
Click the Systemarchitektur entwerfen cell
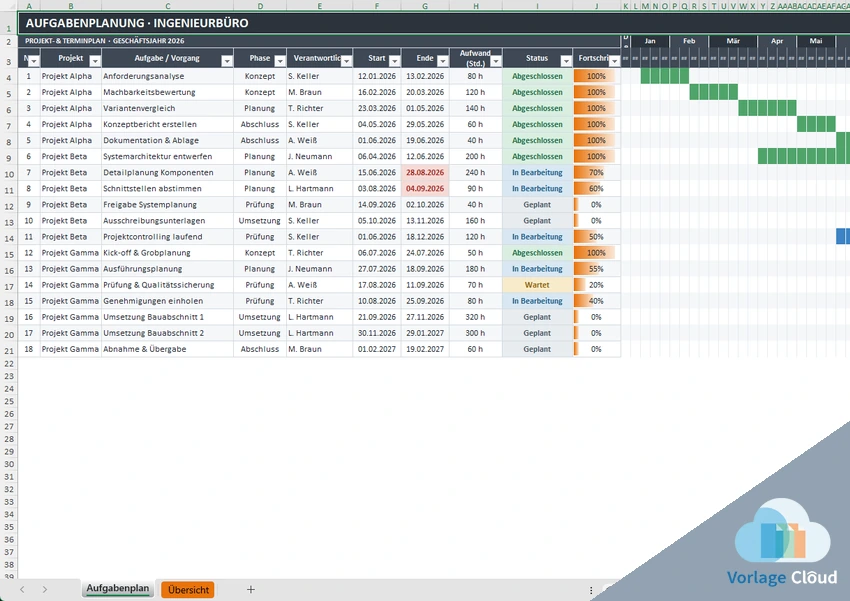coord(168,157)
